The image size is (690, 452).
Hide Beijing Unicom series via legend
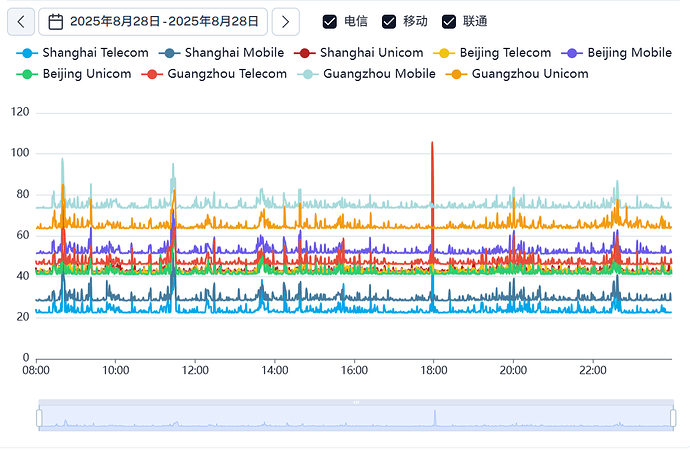[x=74, y=74]
